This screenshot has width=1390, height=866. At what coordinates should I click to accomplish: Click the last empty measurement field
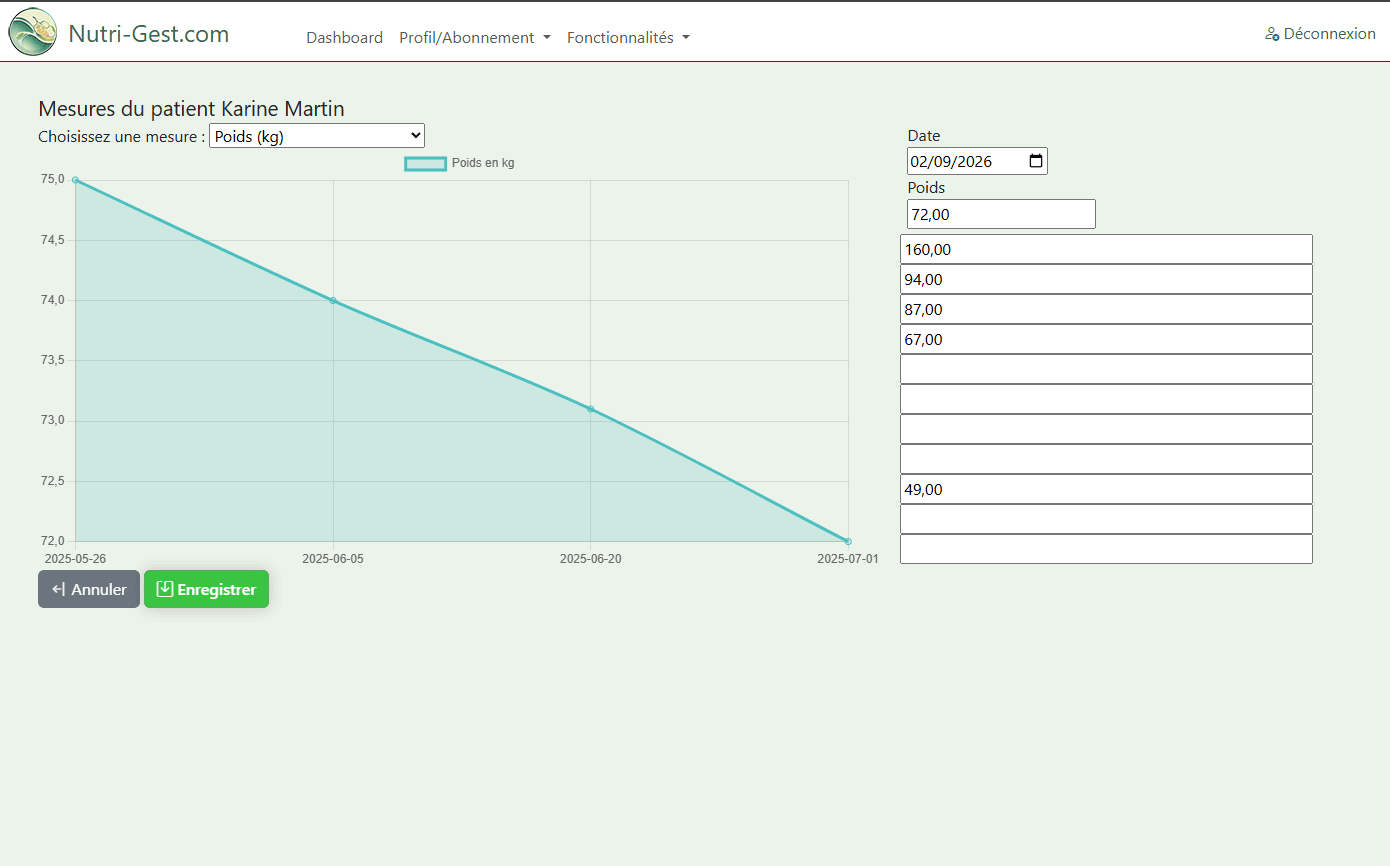(1106, 549)
